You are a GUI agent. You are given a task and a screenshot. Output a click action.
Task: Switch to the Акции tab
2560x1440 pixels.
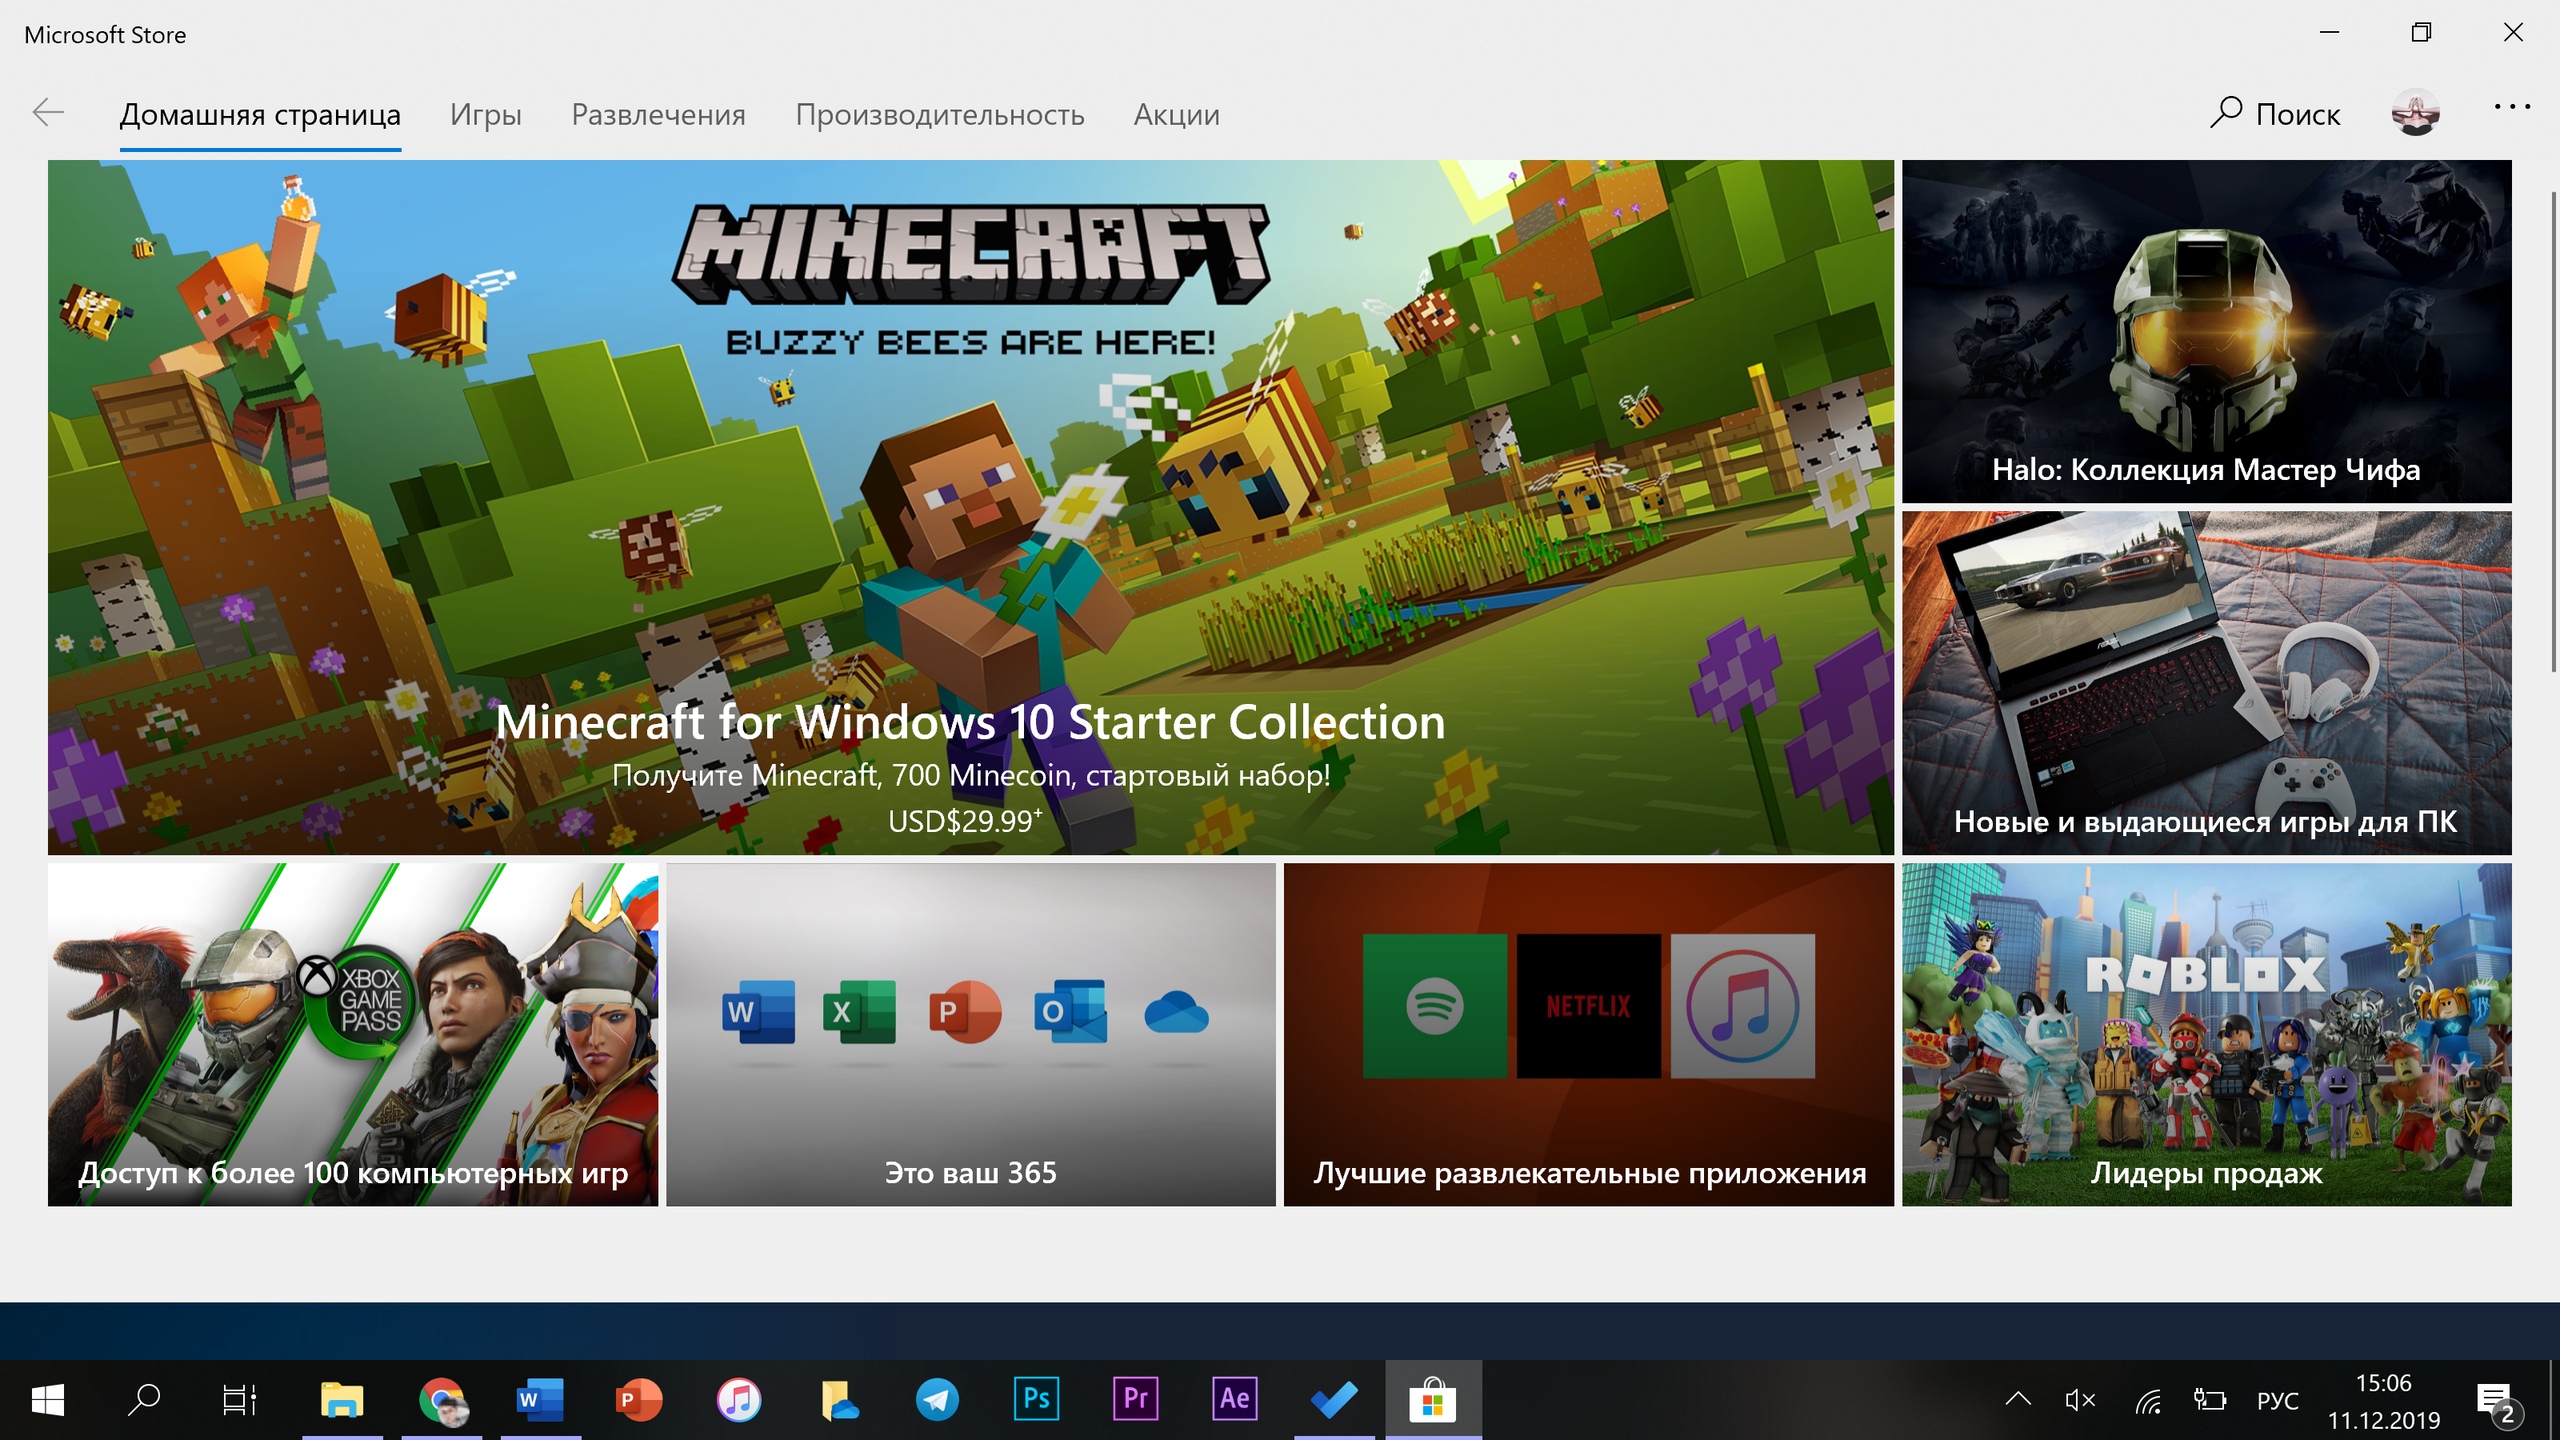pyautogui.click(x=1176, y=114)
